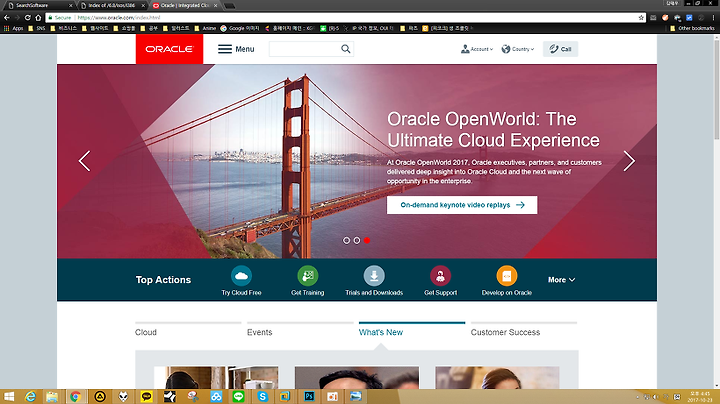720x404 pixels.
Task: Open the Google images bookmark
Action: pyautogui.click(x=240, y=28)
